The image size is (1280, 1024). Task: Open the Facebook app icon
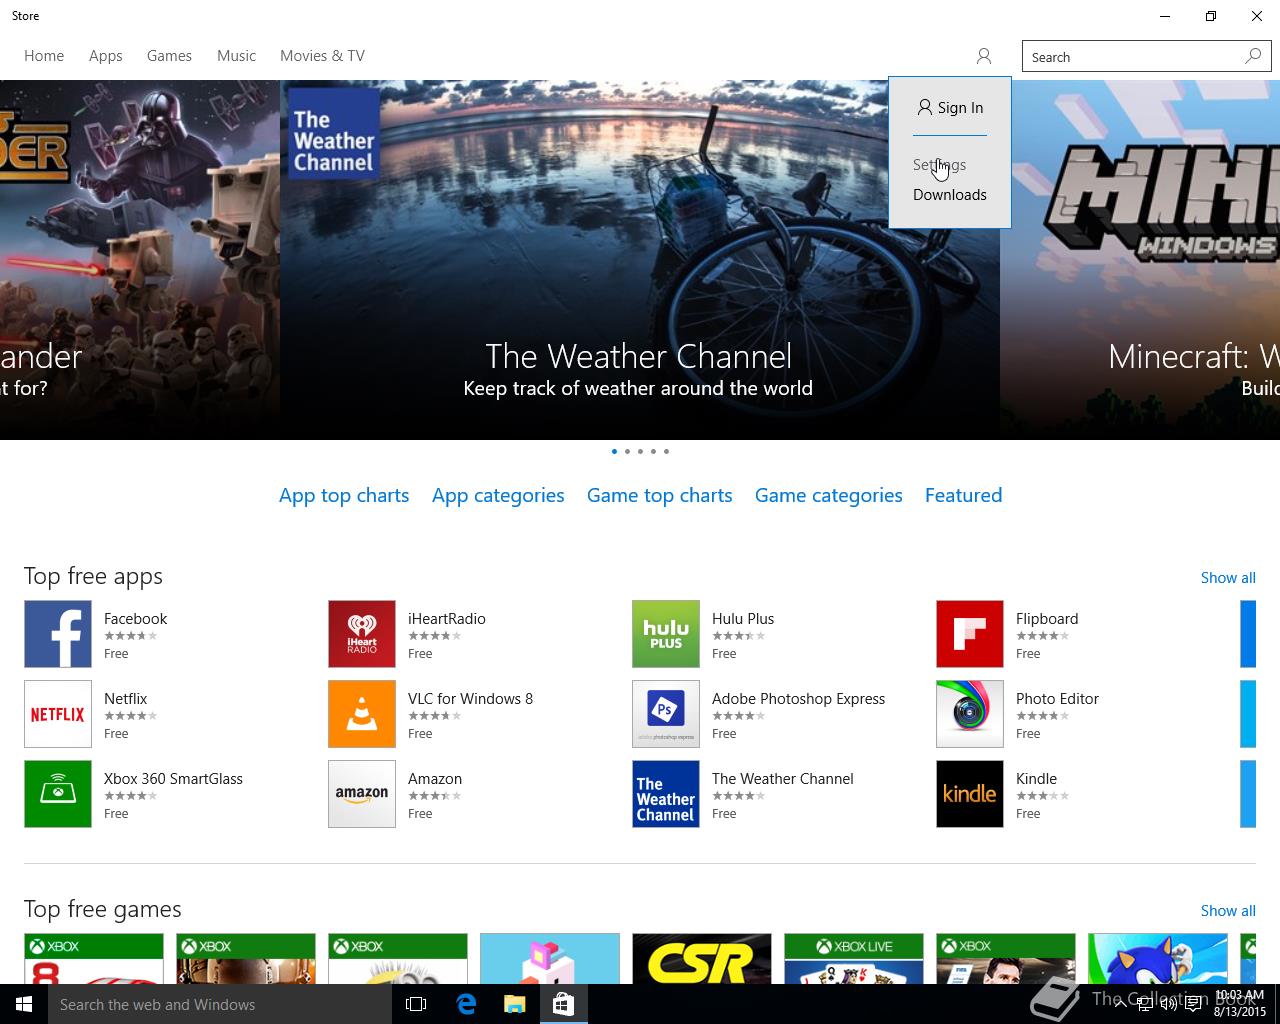pyautogui.click(x=58, y=634)
